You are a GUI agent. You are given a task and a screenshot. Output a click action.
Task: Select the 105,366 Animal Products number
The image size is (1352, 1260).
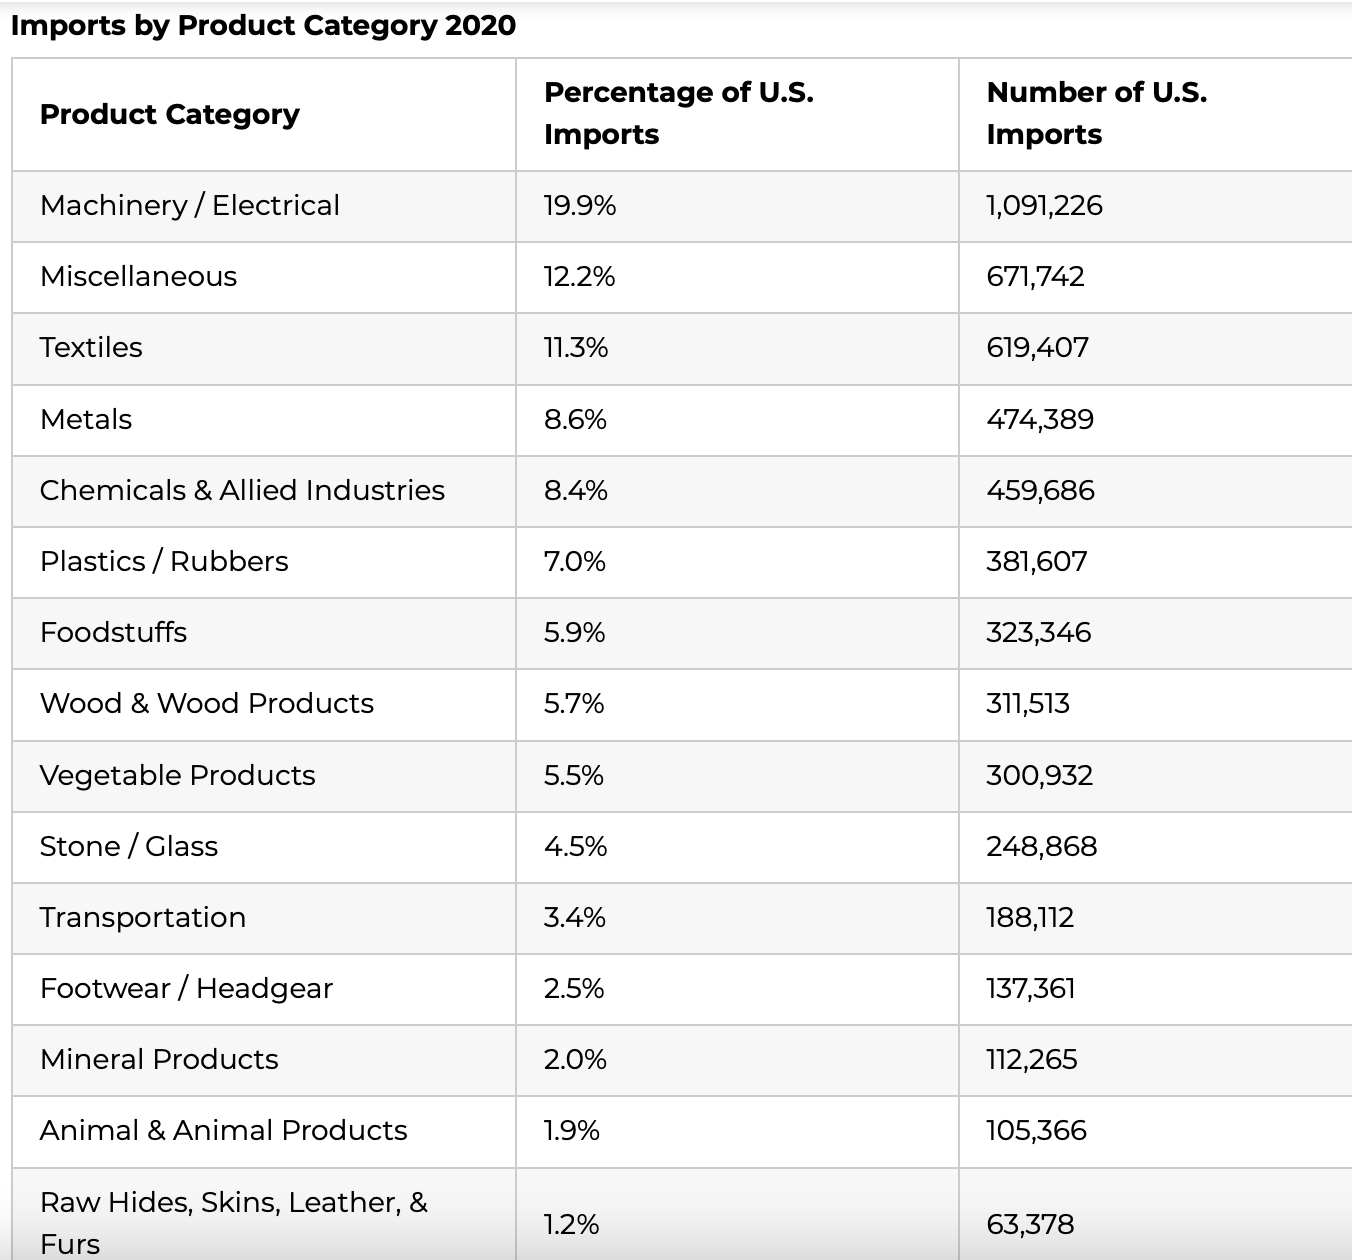[x=1036, y=1131]
